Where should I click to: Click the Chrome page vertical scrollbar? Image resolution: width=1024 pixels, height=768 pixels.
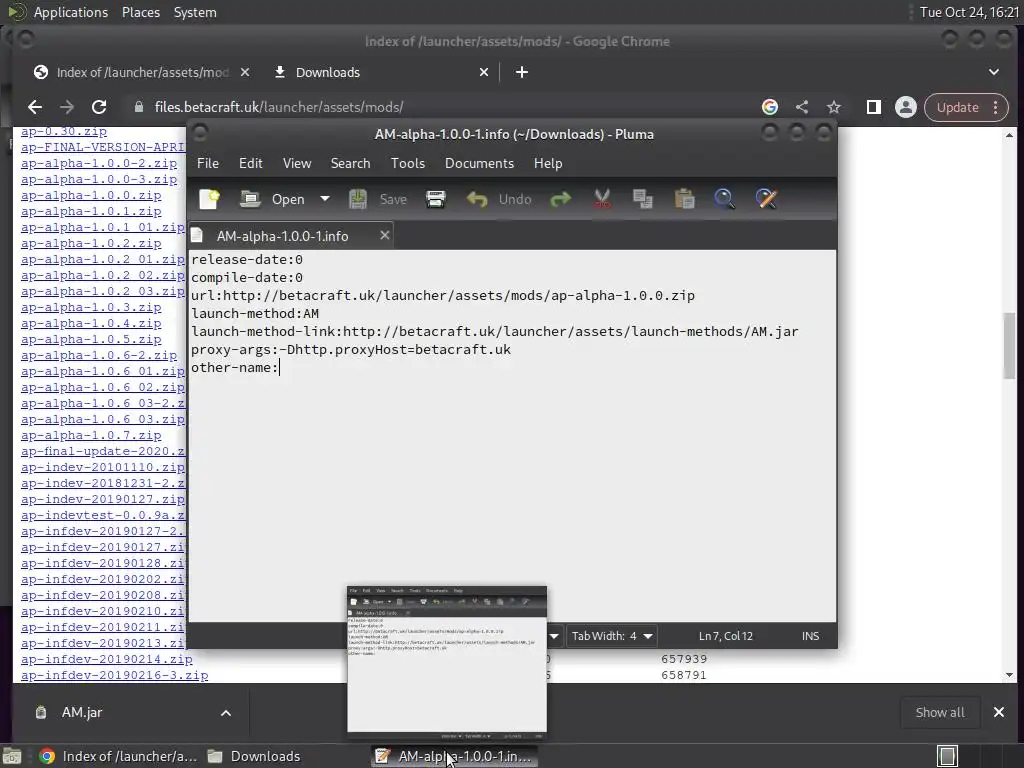click(x=1010, y=345)
